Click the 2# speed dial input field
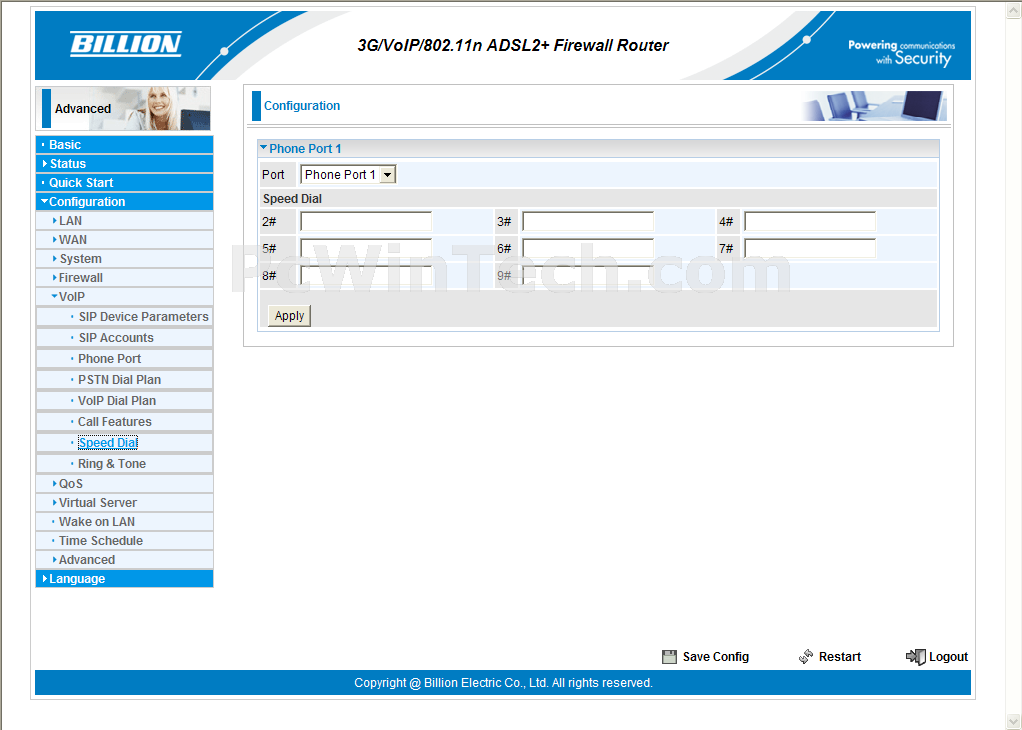 (x=366, y=222)
